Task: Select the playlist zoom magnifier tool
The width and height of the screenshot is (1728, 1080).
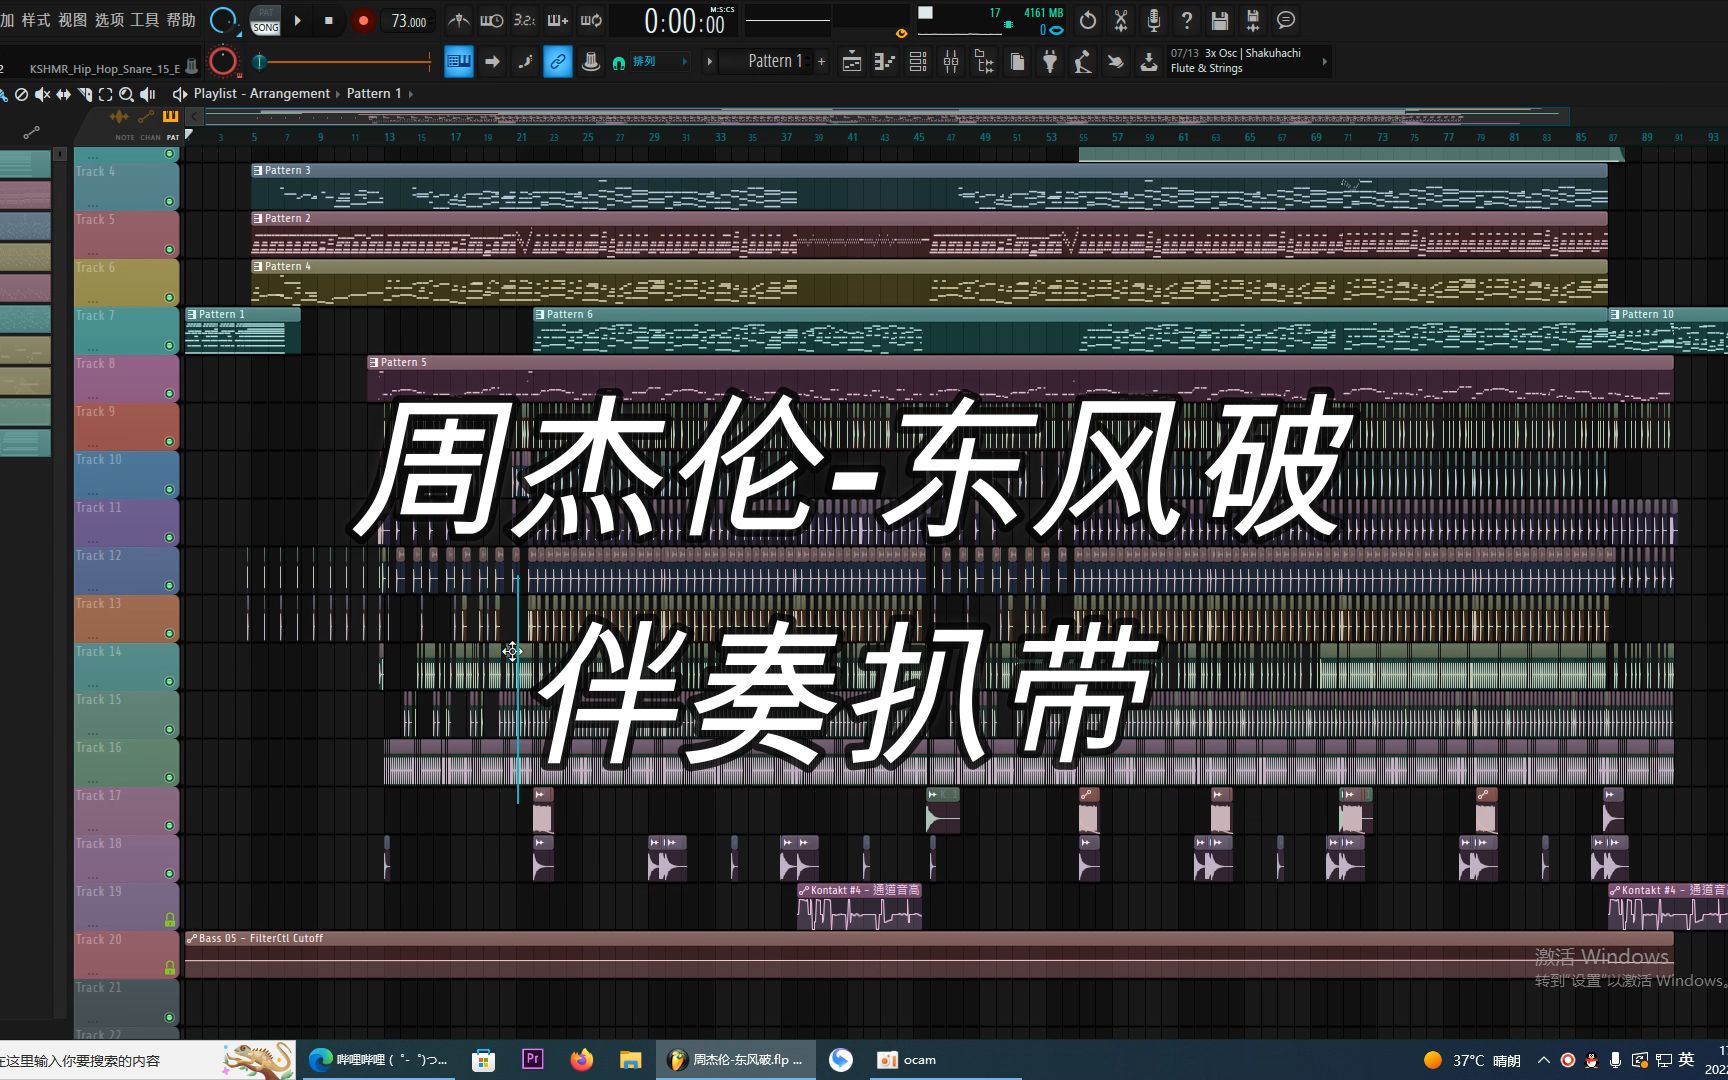Action: (x=126, y=94)
